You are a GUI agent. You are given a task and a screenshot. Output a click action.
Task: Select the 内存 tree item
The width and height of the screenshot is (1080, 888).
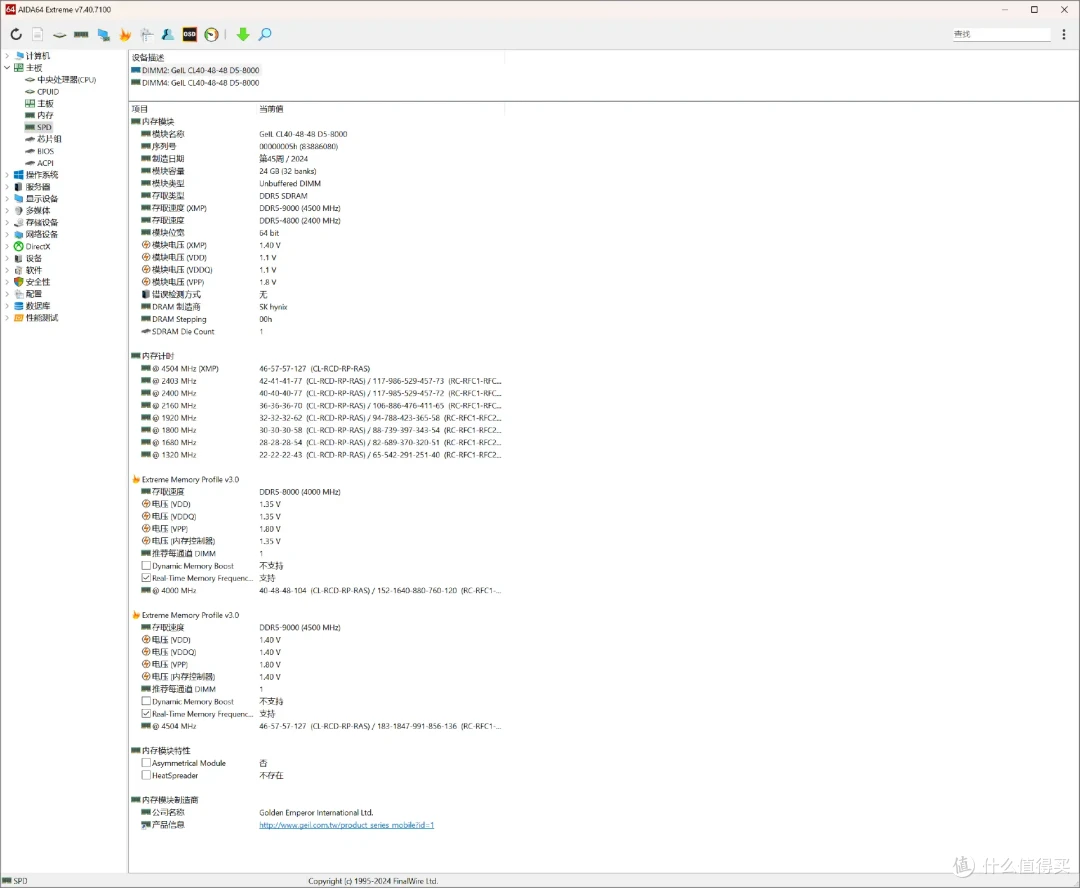[45, 115]
